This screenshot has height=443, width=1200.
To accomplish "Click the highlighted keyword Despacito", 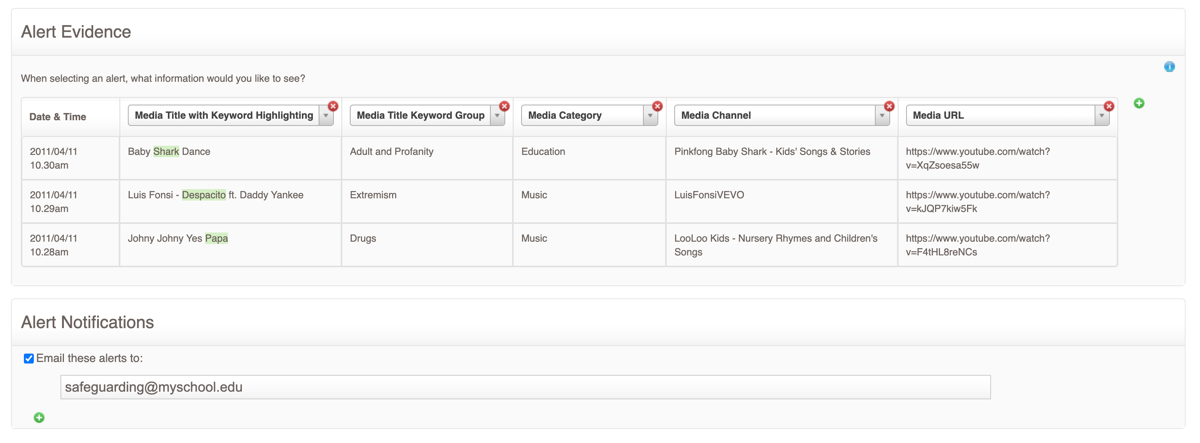I will [204, 195].
